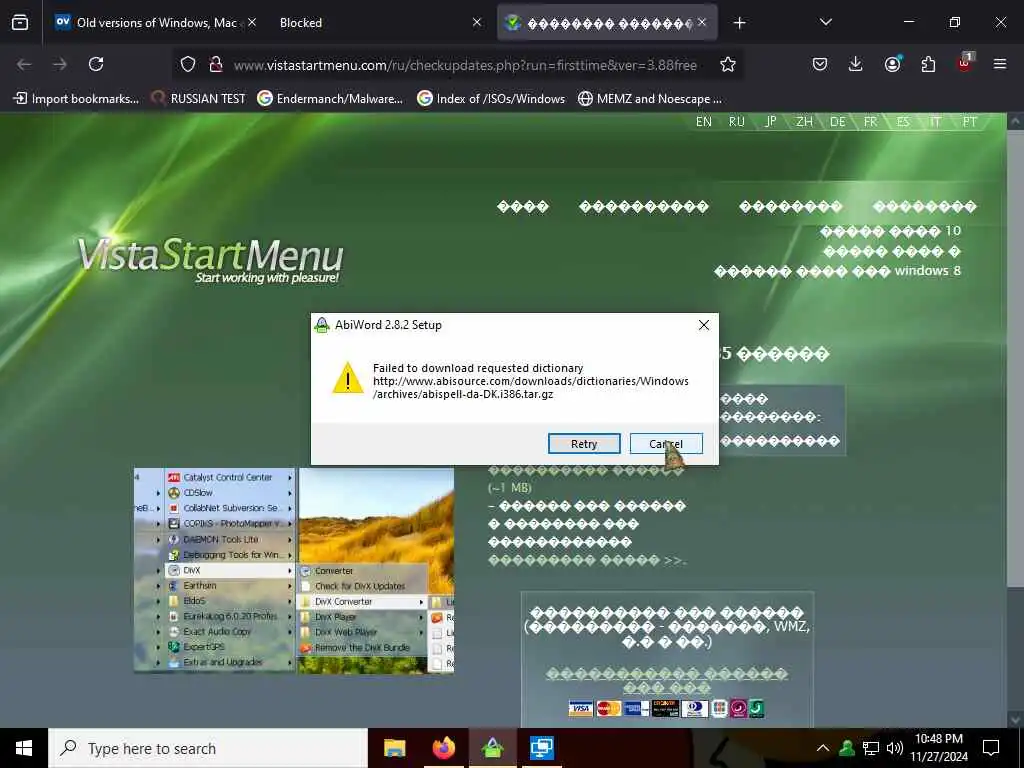The image size is (1024, 768).
Task: Open the notification center icon
Action: pos(991,748)
